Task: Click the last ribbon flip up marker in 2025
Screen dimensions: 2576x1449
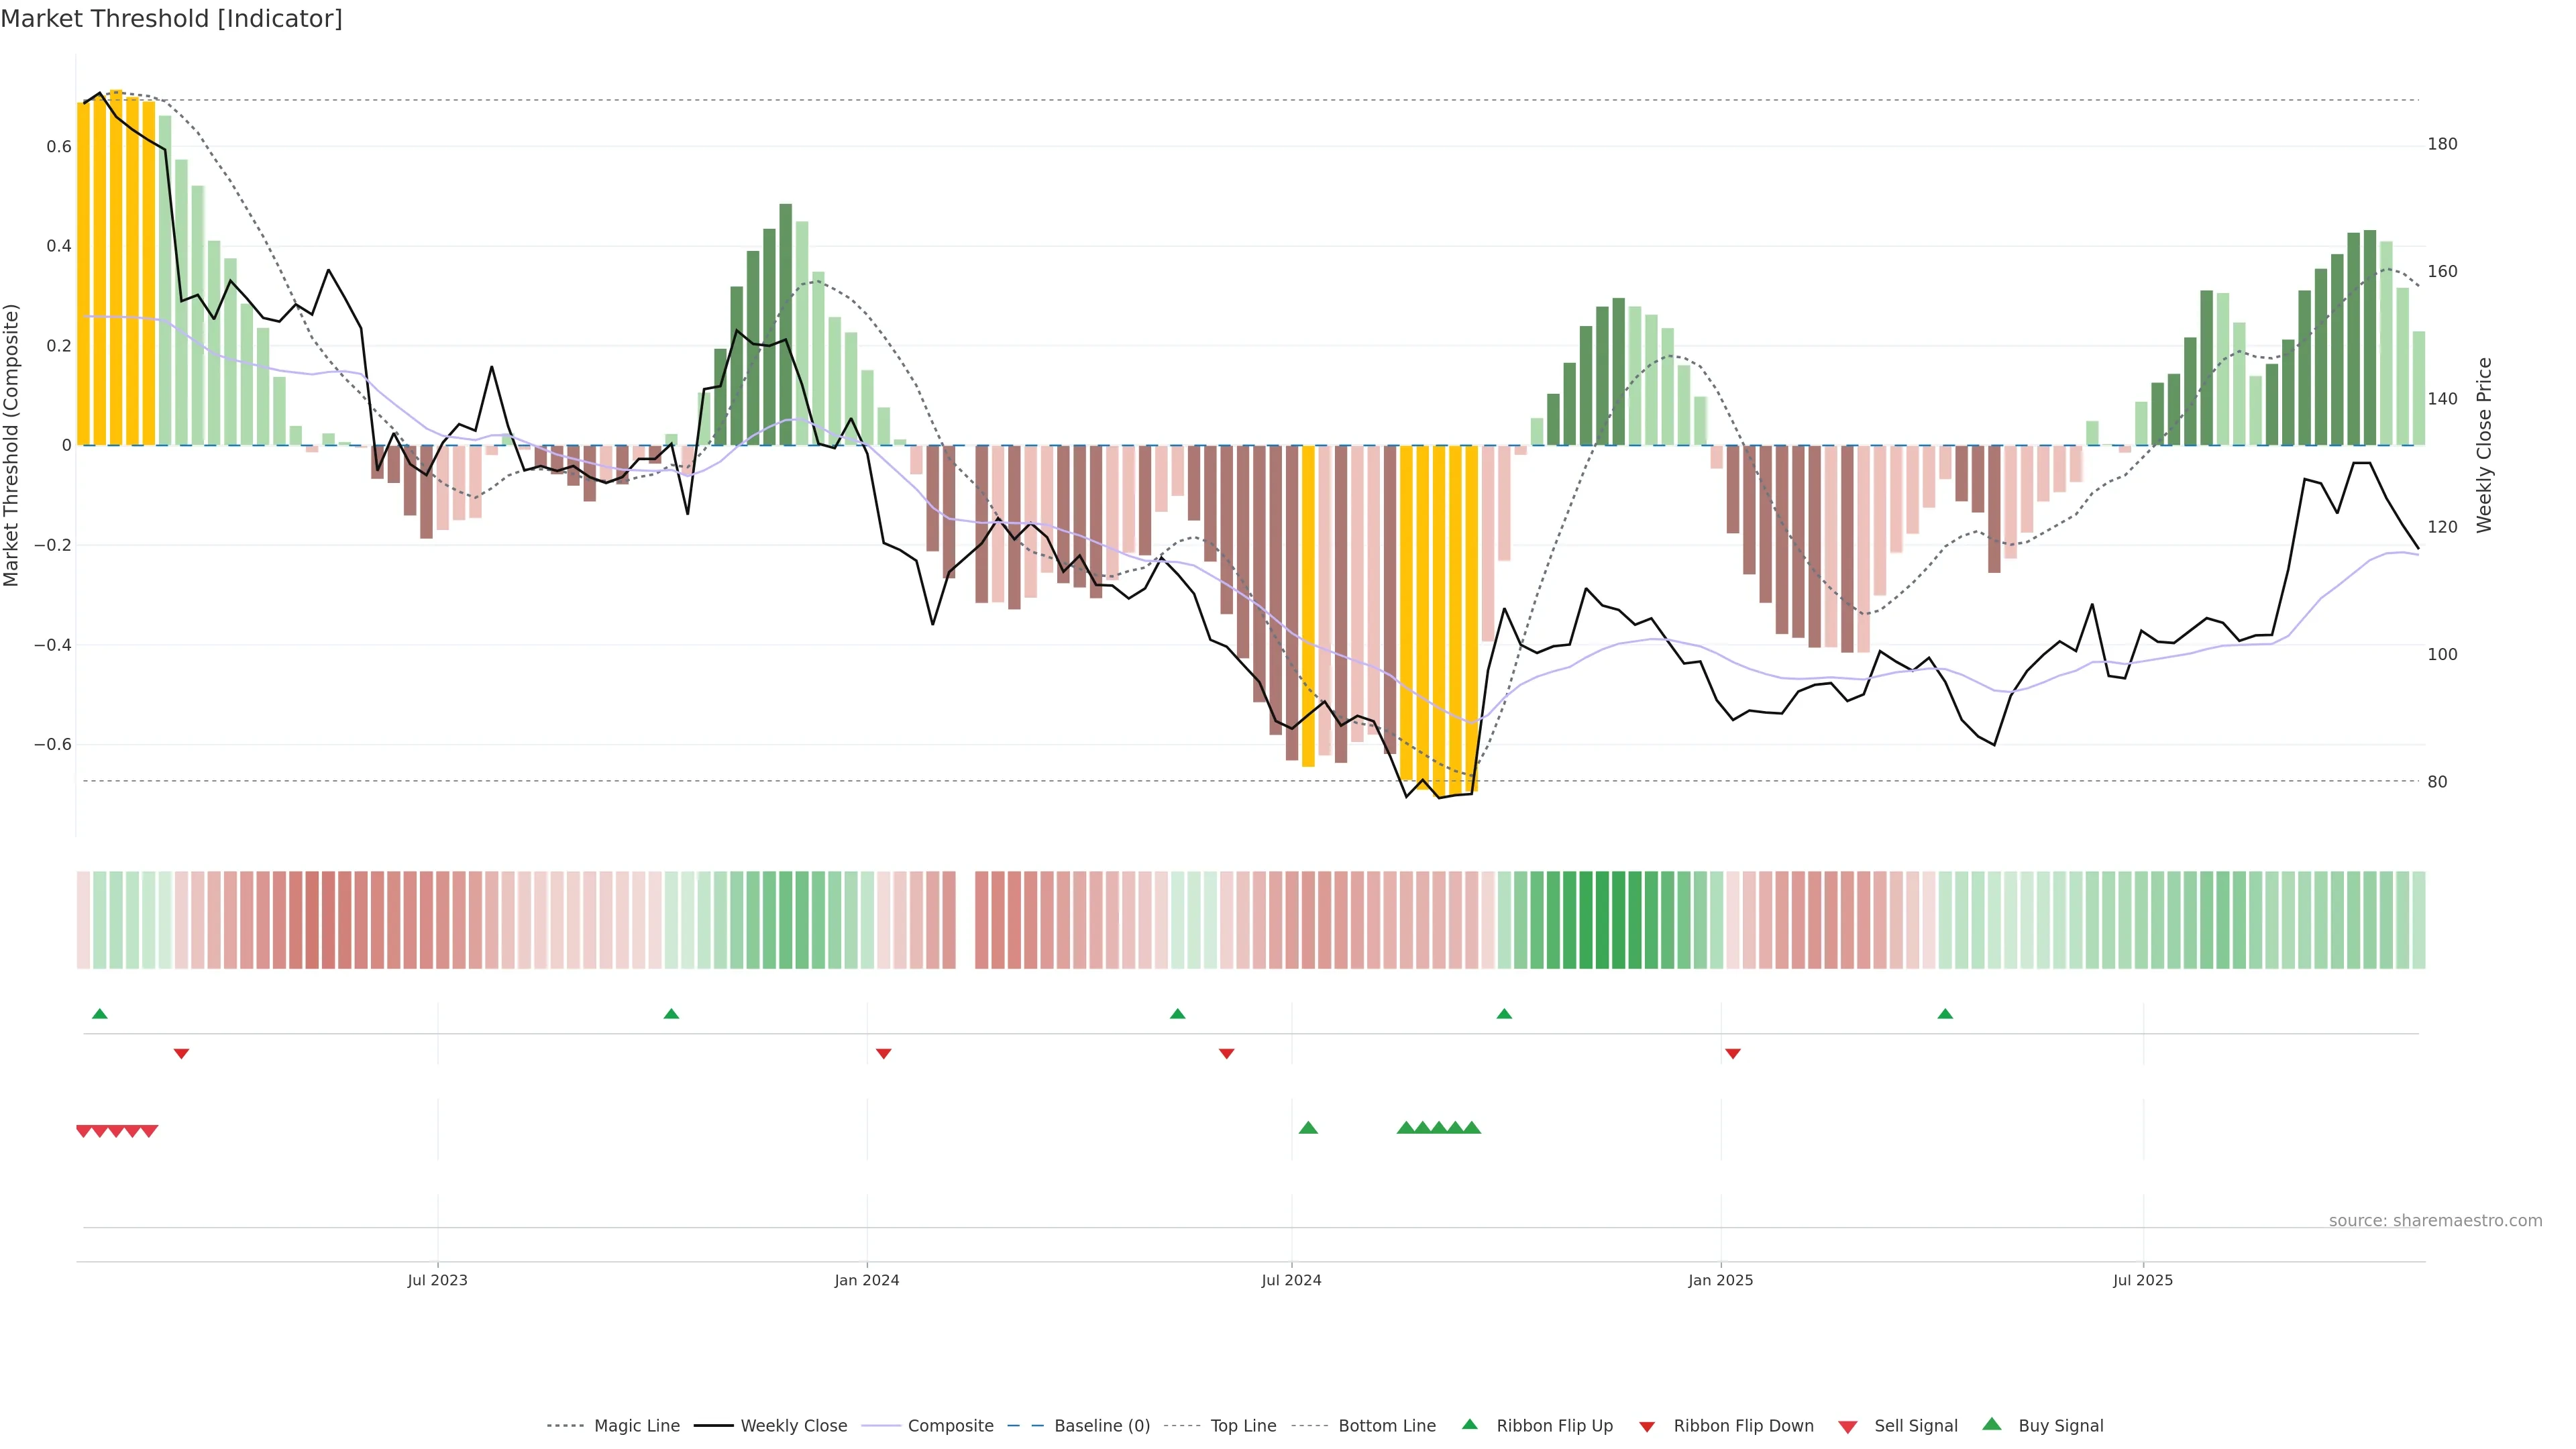Action: coord(1945,1014)
